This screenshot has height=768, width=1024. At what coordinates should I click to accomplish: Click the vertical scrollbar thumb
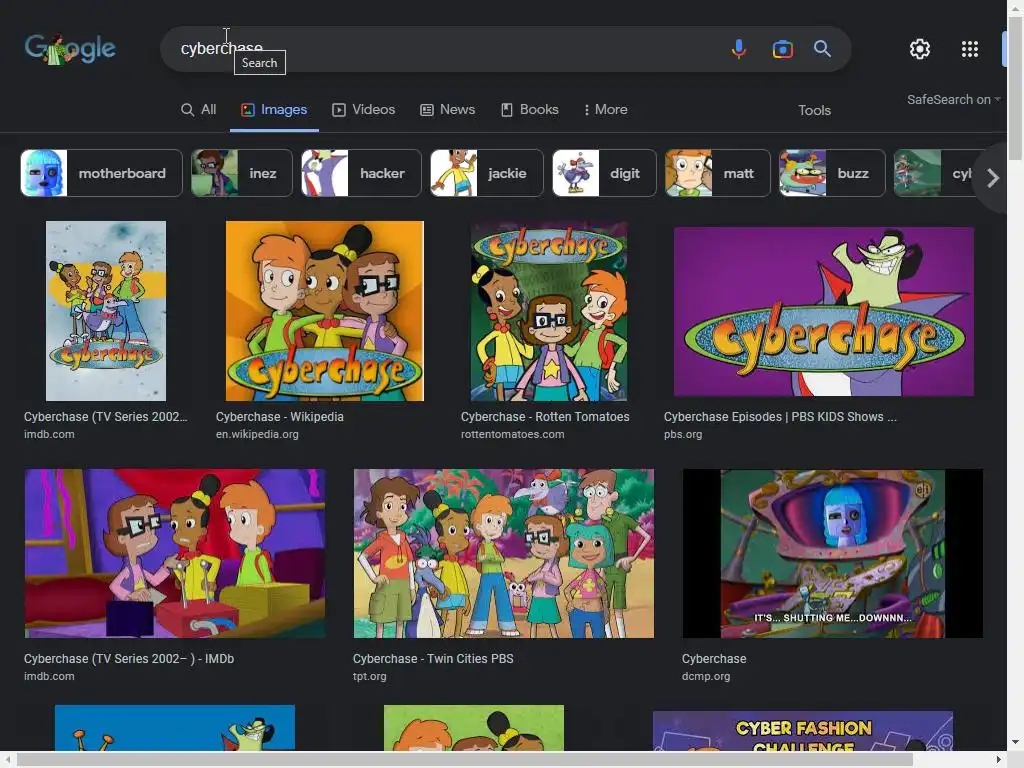[1016, 88]
